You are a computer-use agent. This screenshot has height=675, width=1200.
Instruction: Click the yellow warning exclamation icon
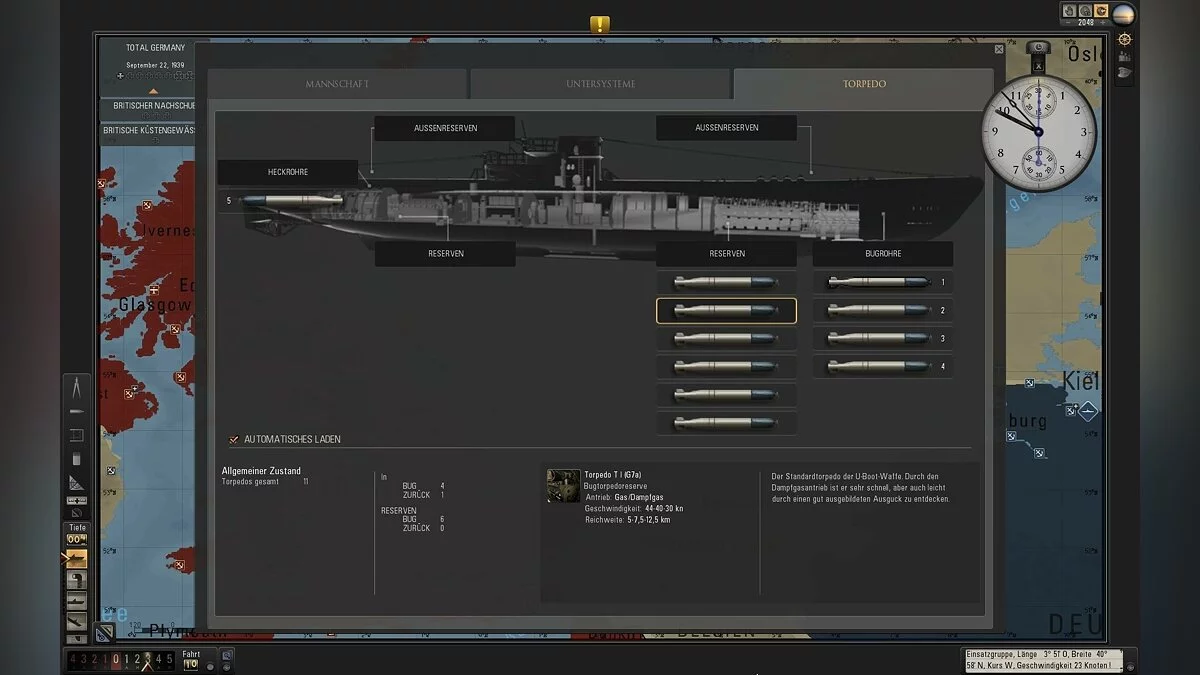pyautogui.click(x=599, y=25)
